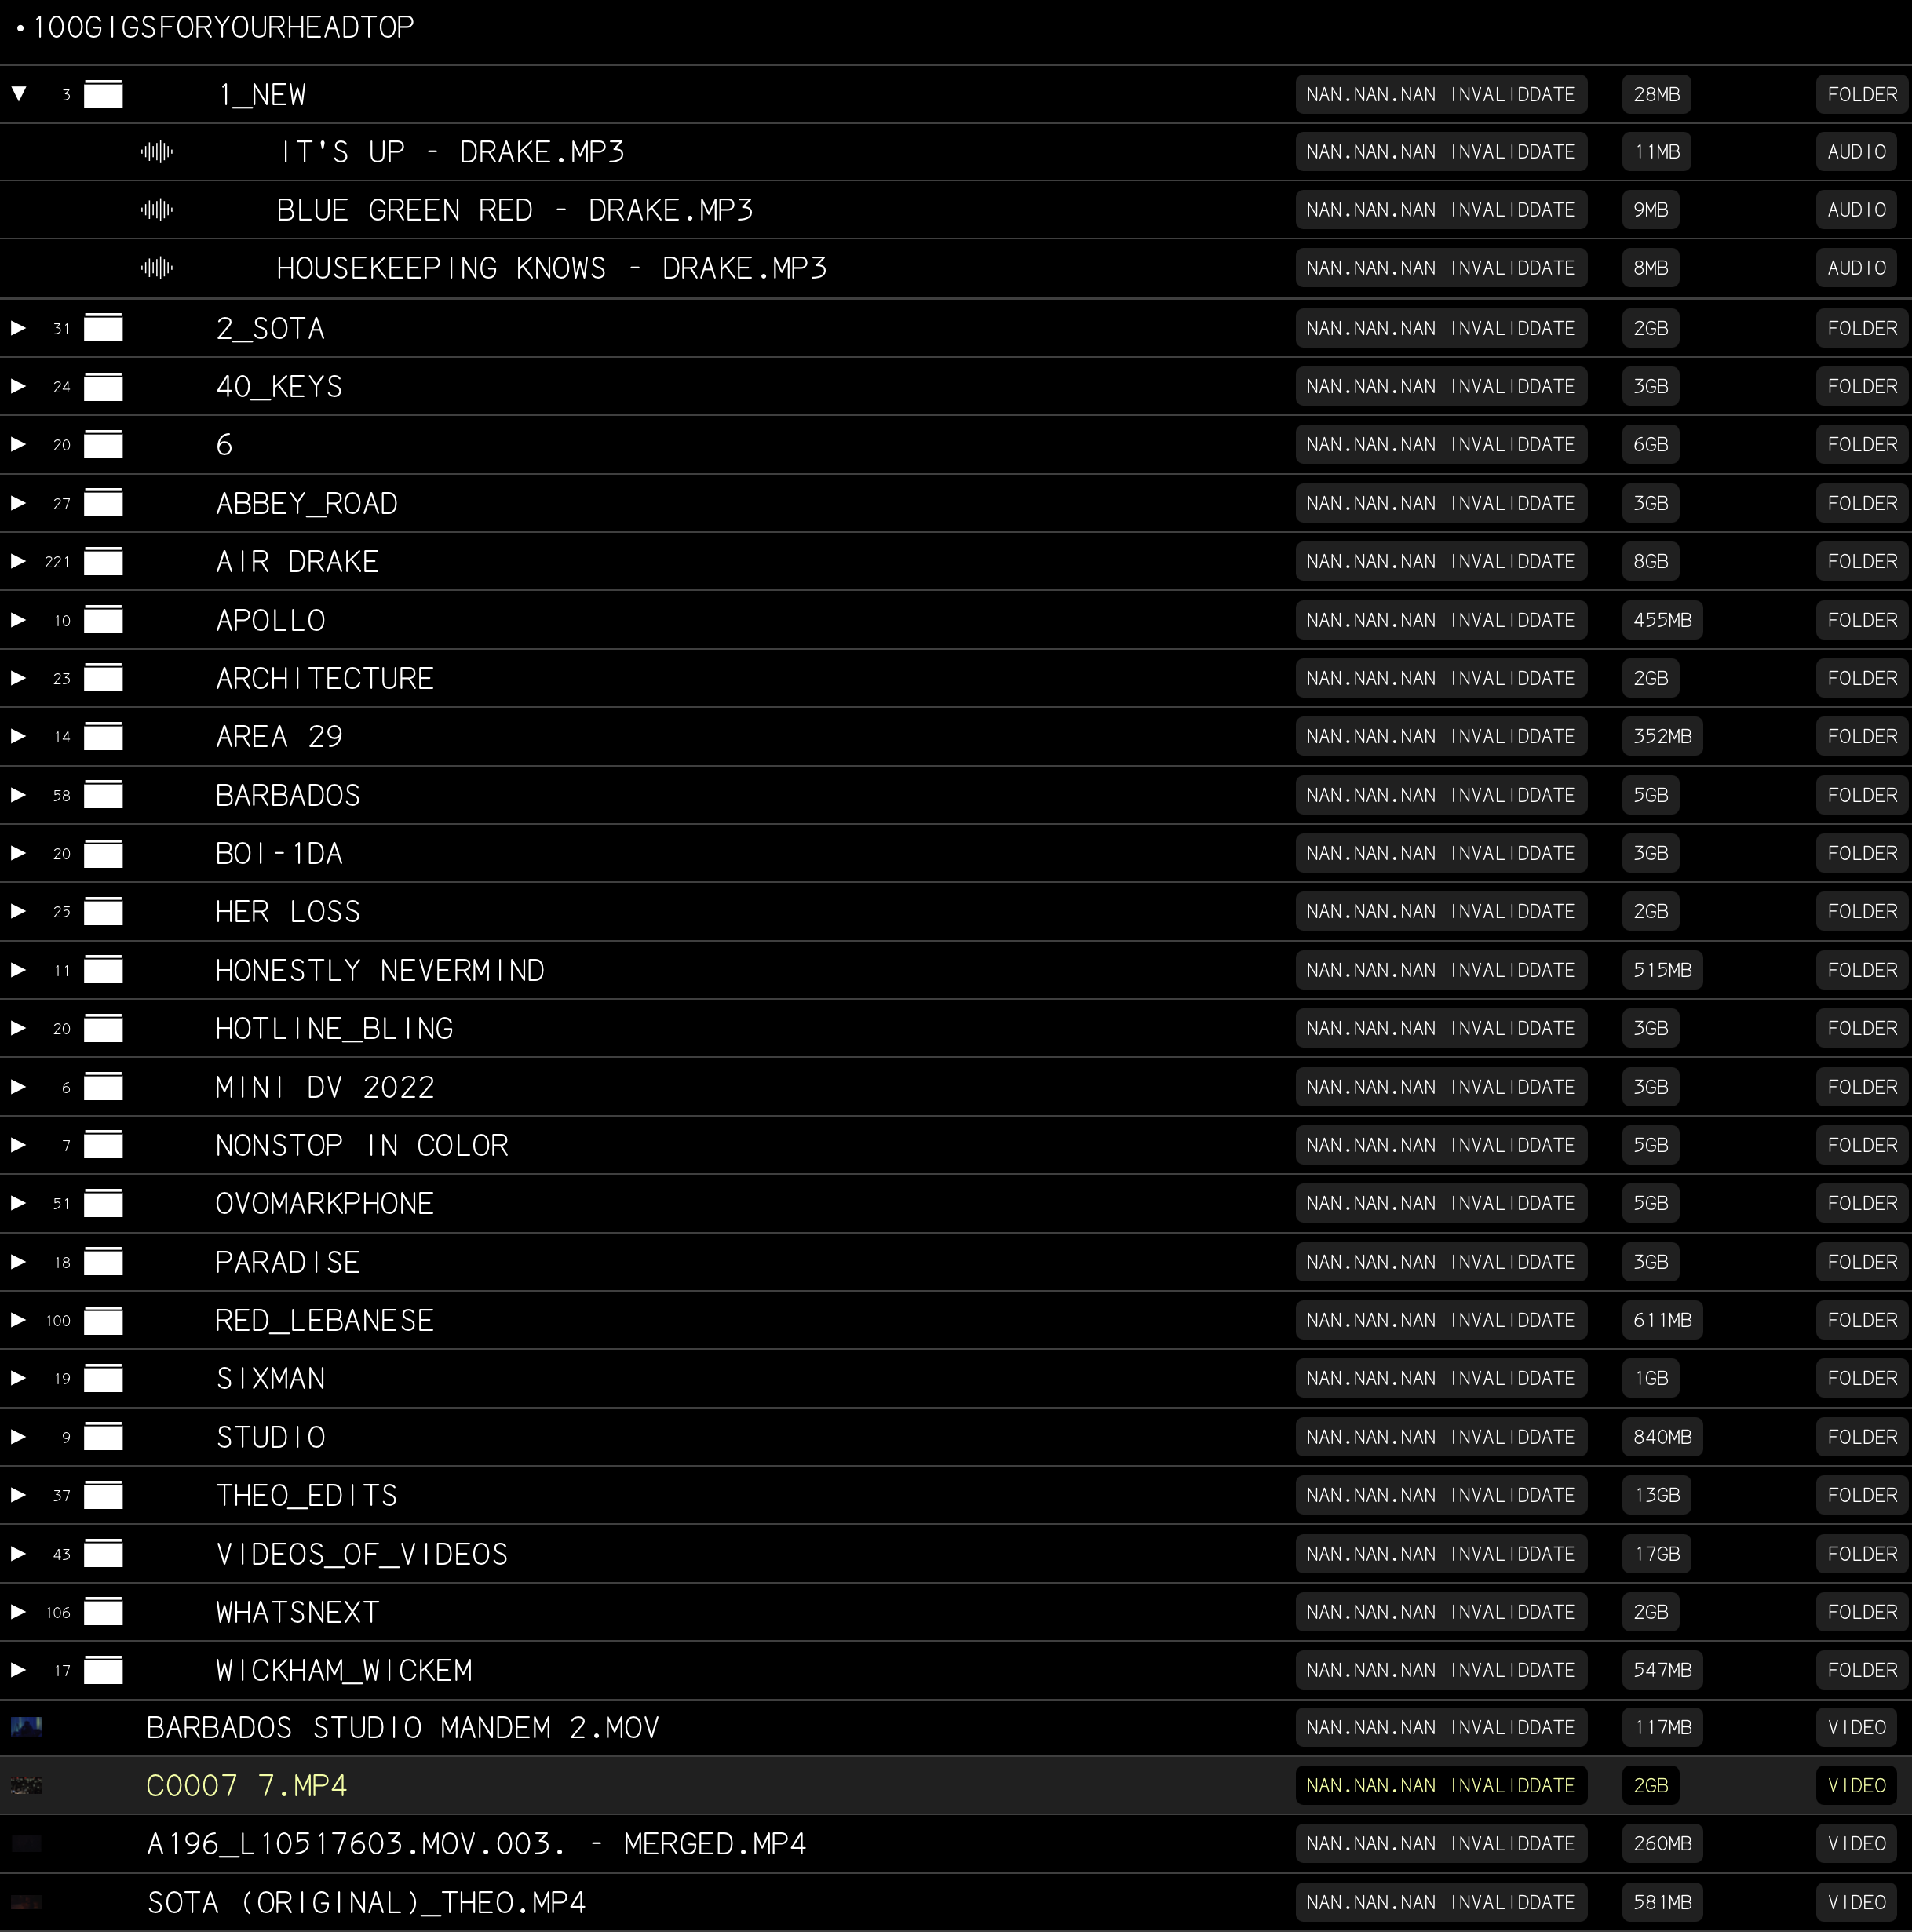Click the audio waveform icon for It's Up
Screen dimensions: 1912x1932
(x=157, y=152)
